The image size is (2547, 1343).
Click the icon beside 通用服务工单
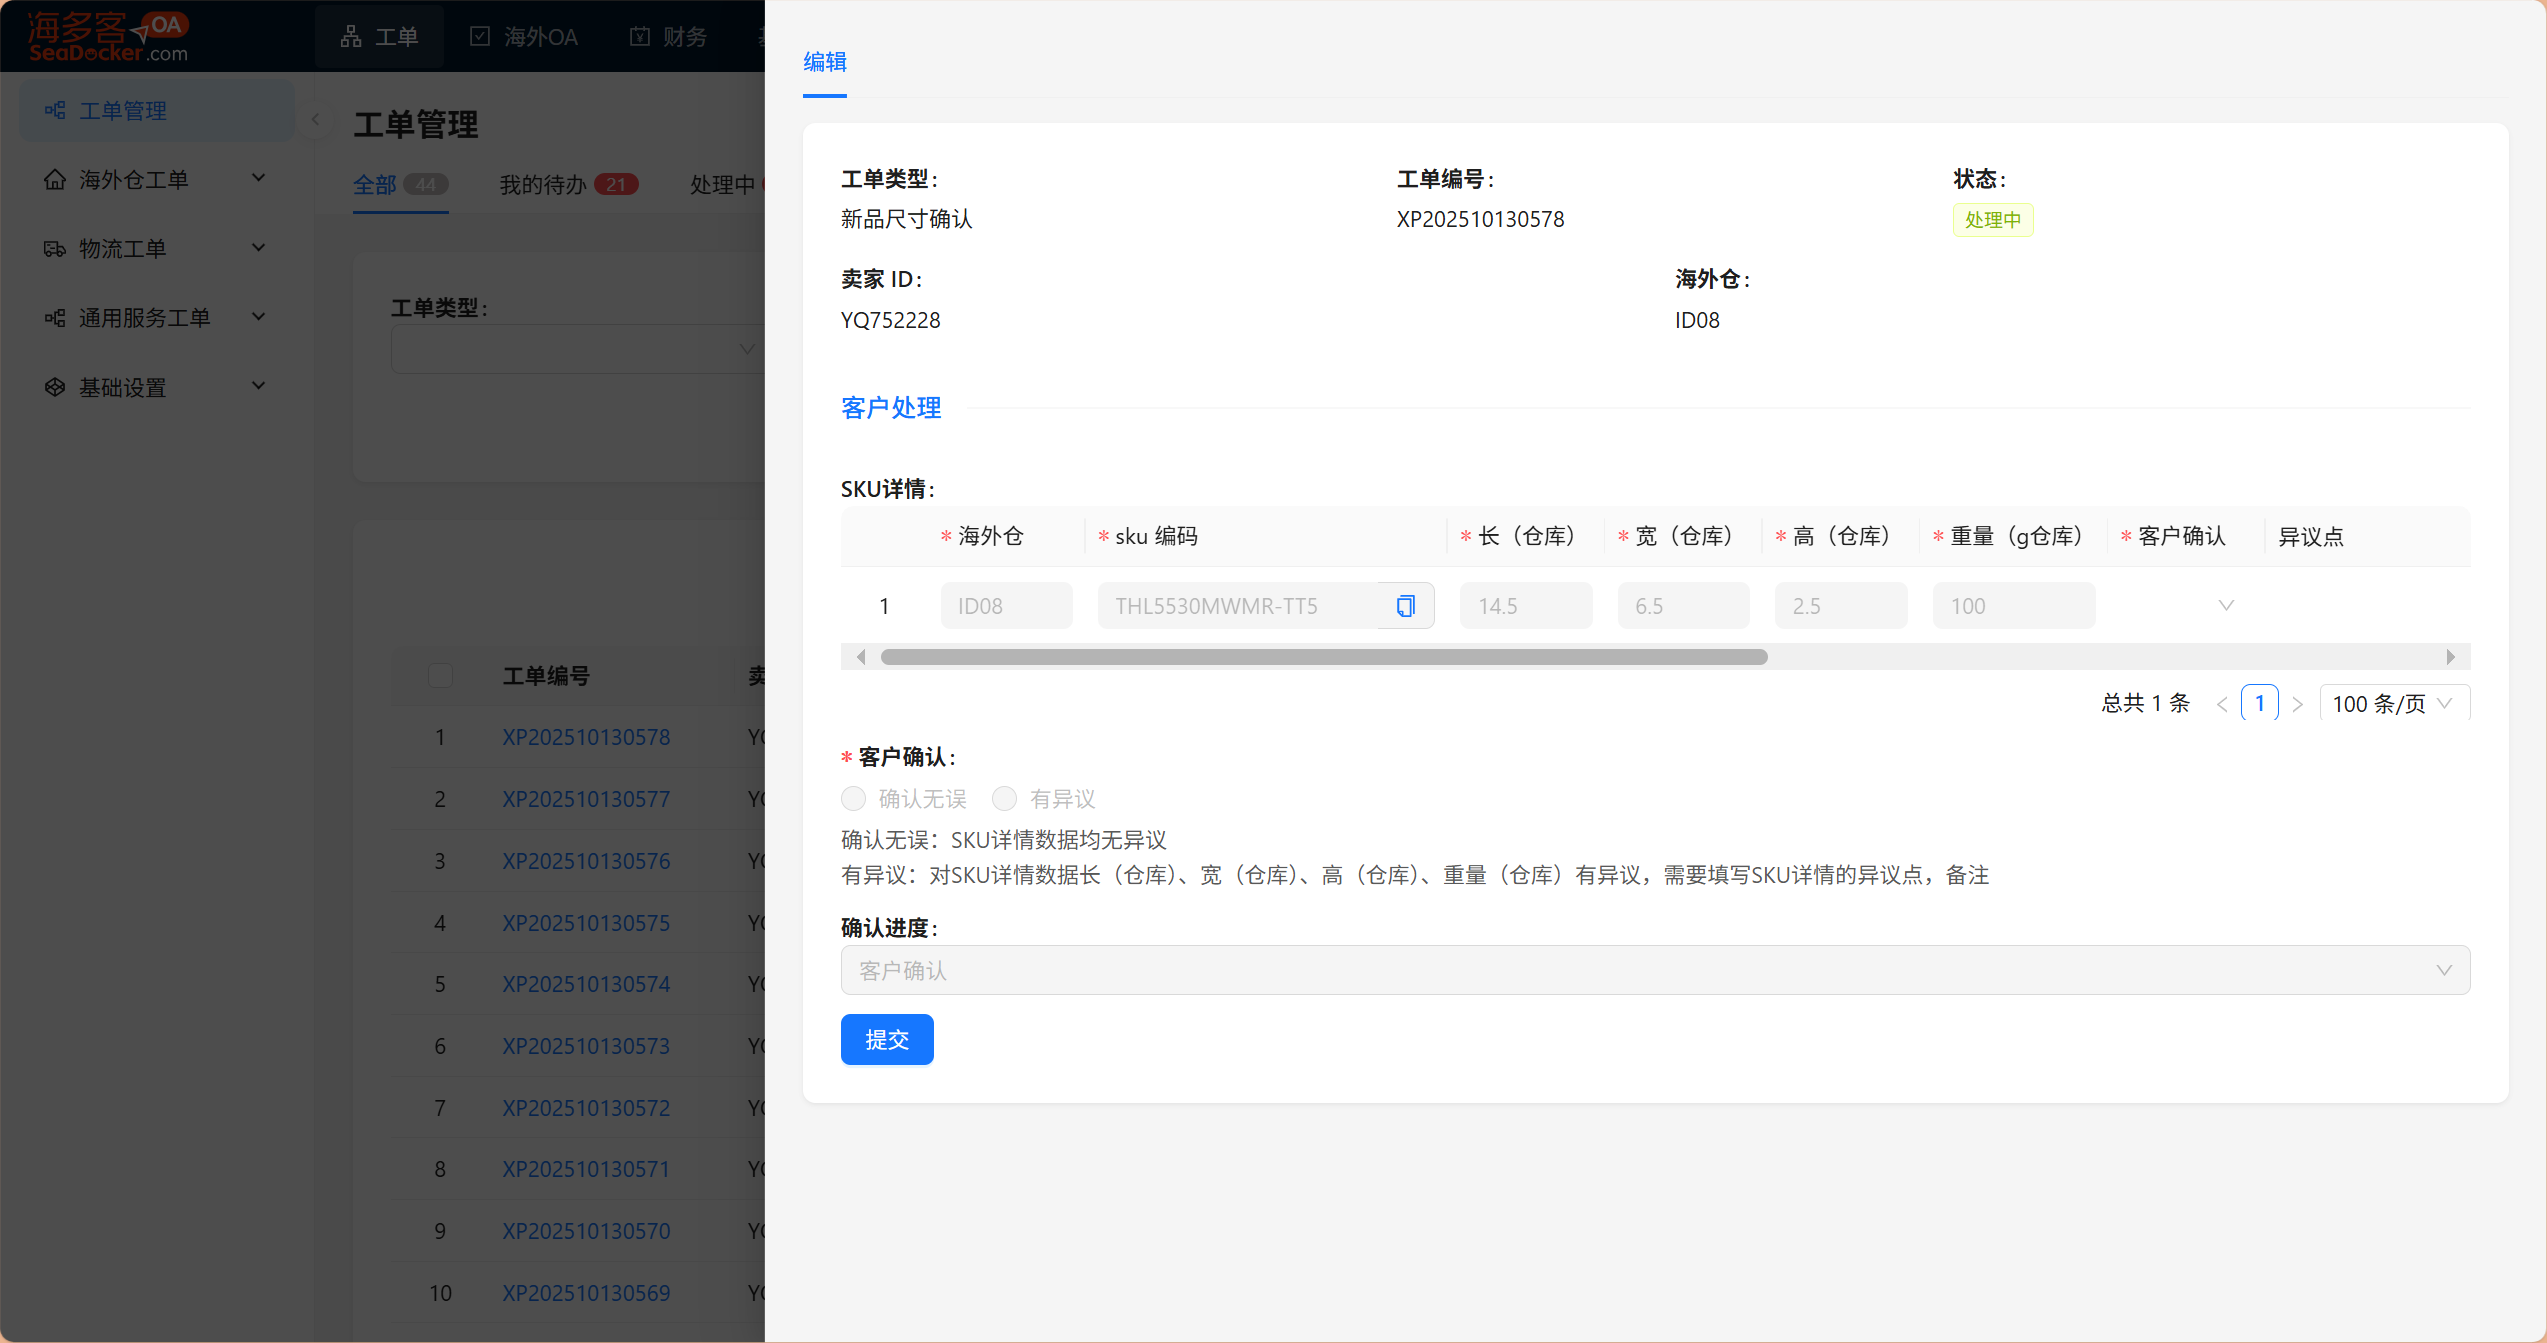[x=55, y=318]
